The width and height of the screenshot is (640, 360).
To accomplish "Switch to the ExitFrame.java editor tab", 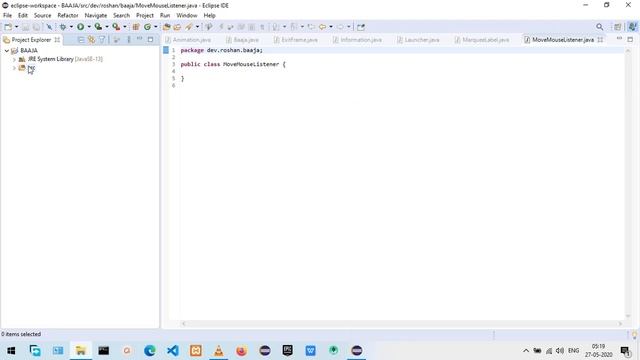I will pos(296,40).
